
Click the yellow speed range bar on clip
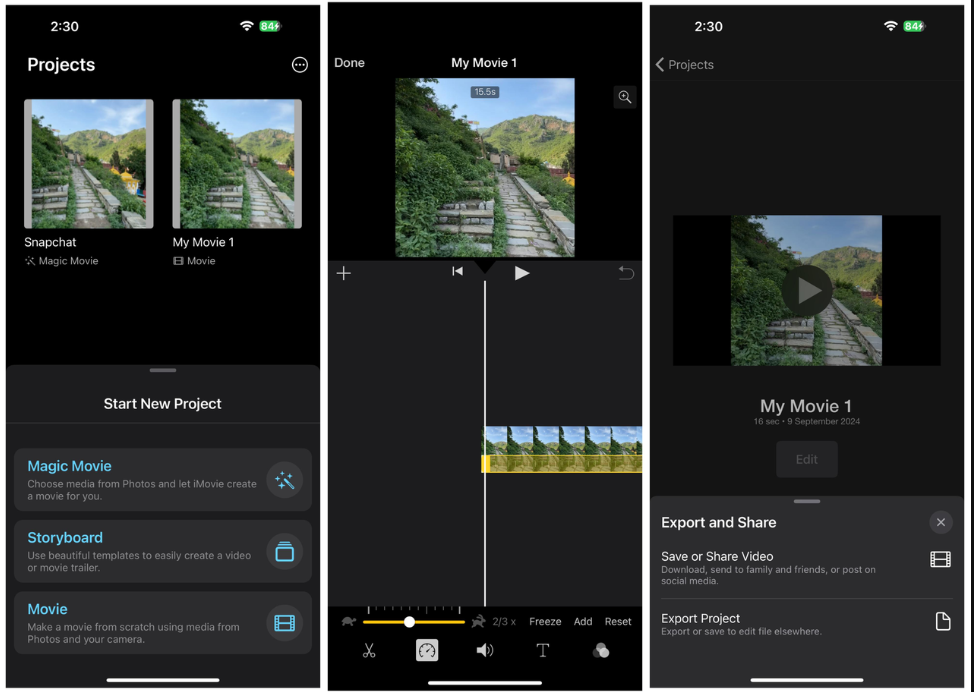pyautogui.click(x=562, y=464)
